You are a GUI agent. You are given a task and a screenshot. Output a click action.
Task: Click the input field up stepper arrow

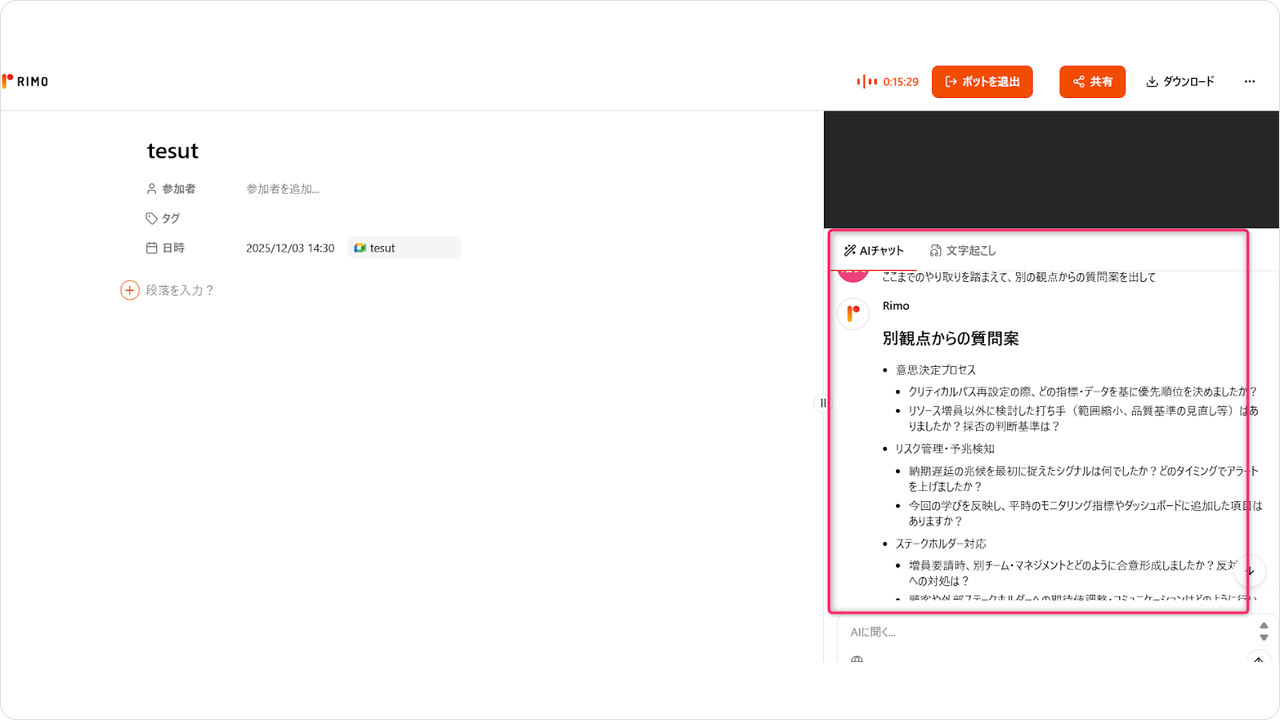(1264, 626)
